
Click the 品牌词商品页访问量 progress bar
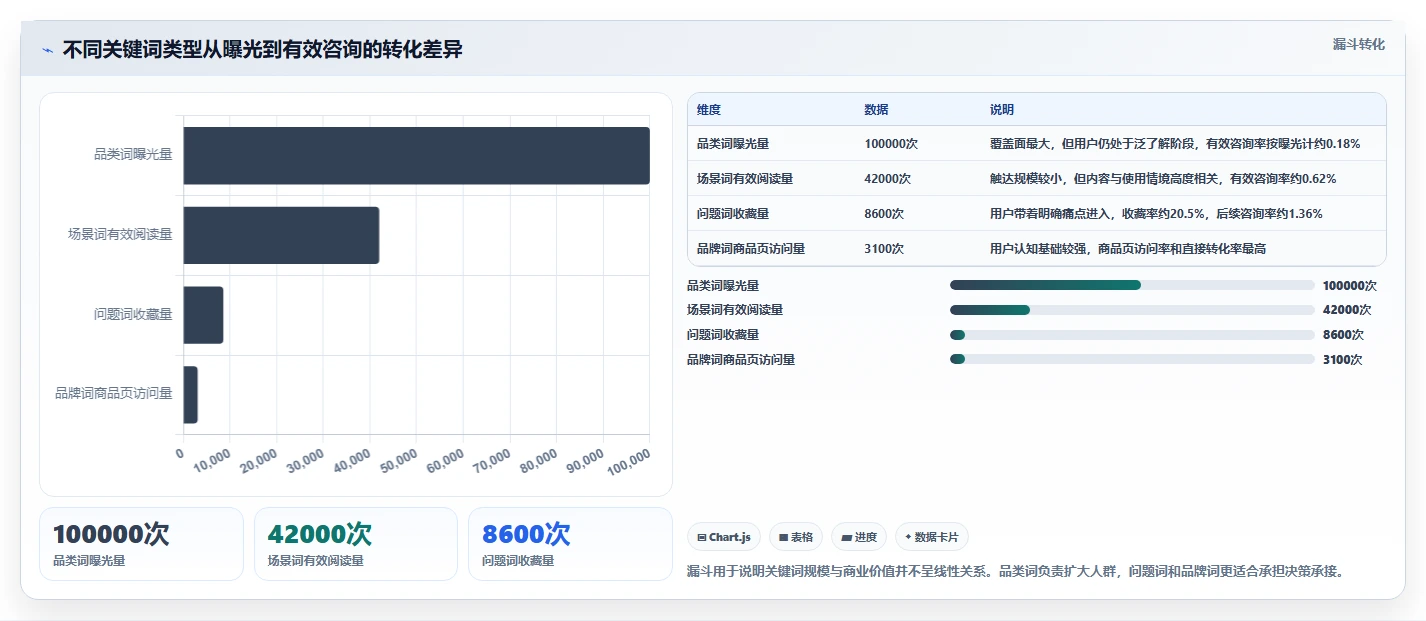click(1132, 360)
